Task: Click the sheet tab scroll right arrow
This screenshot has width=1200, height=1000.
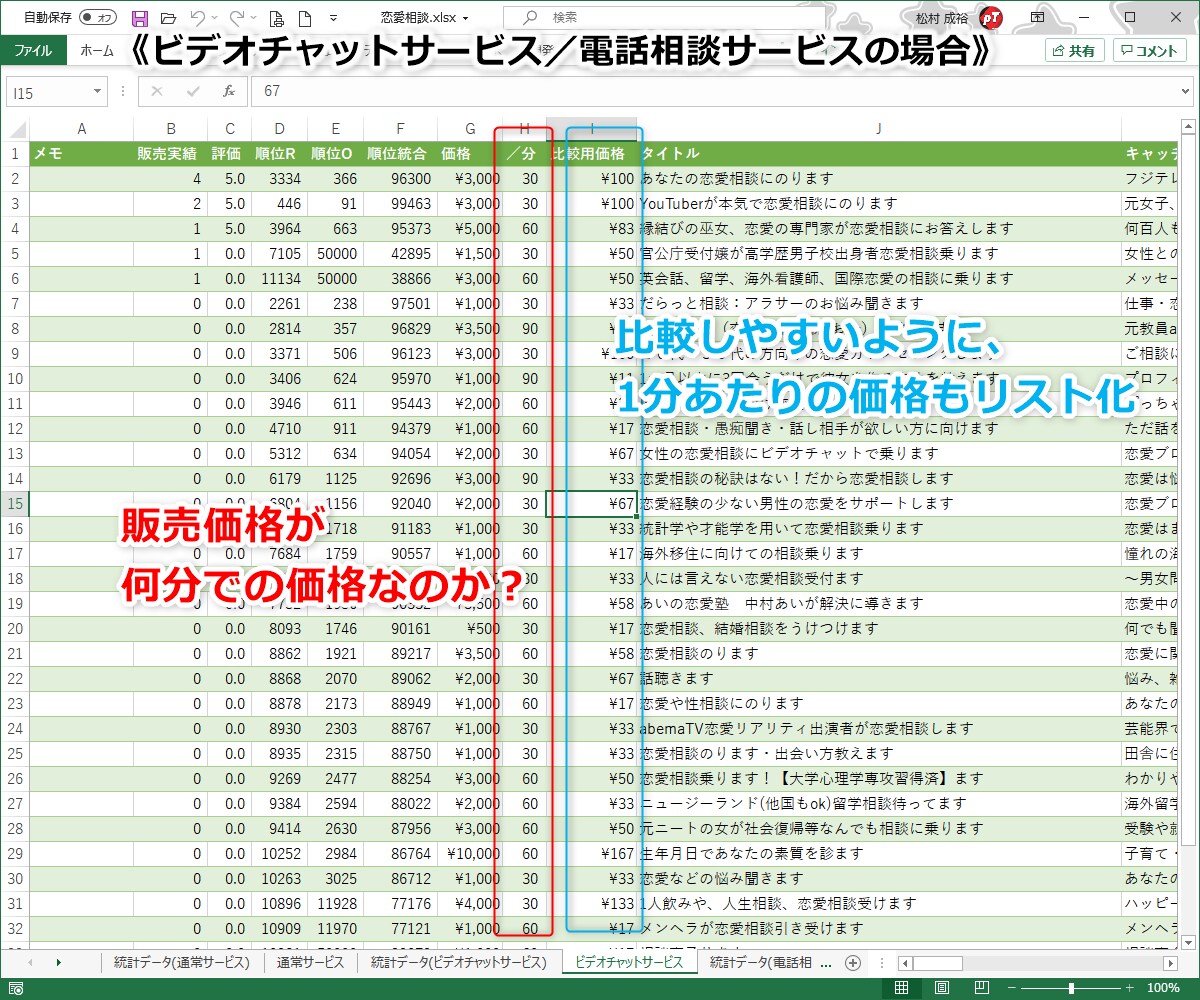Action: 58,962
